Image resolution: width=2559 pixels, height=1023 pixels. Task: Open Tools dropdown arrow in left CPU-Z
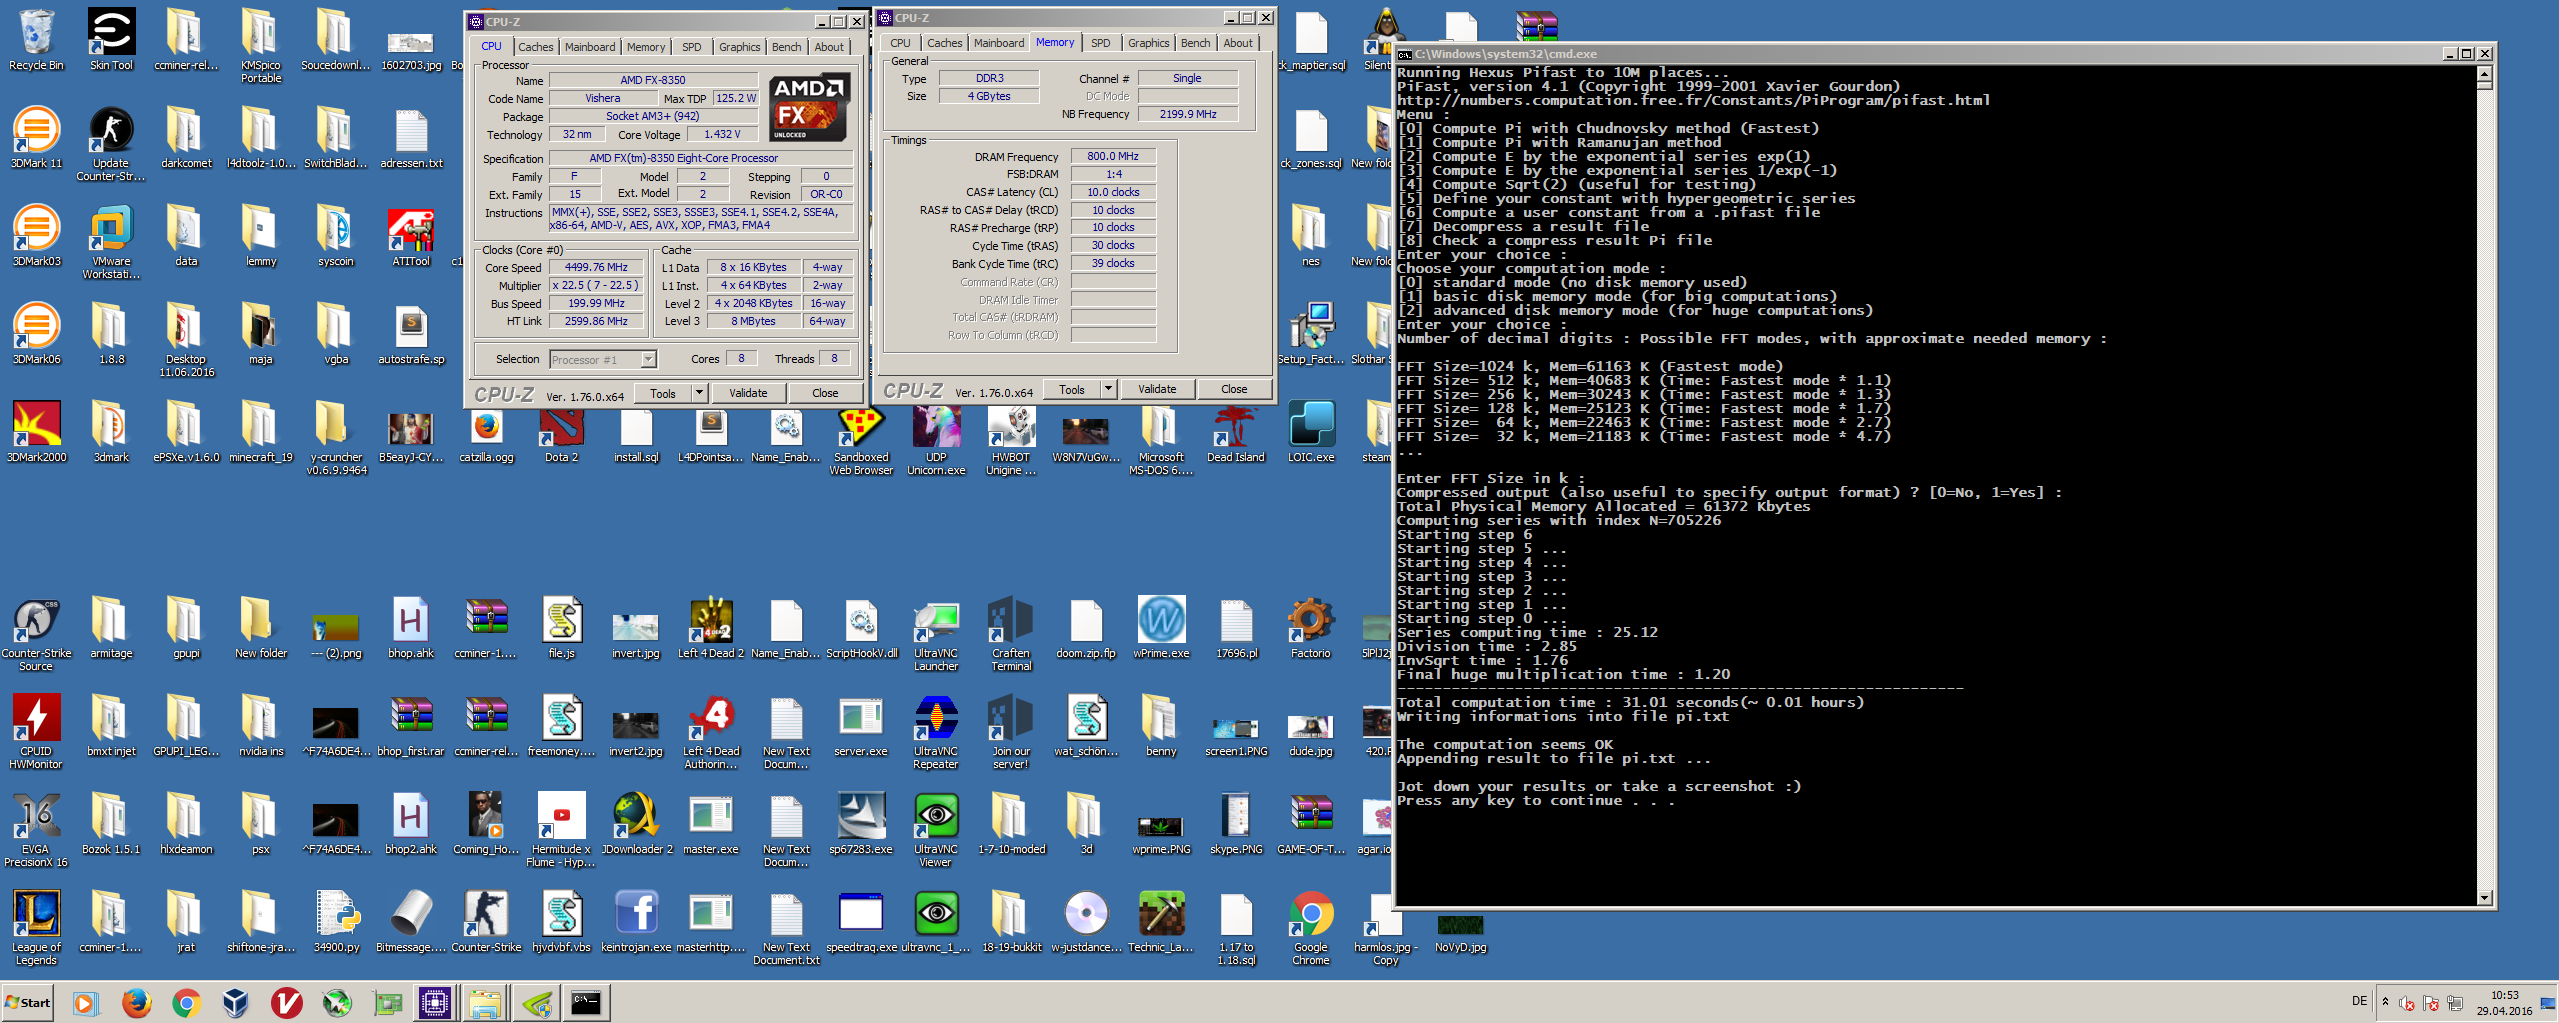click(700, 393)
